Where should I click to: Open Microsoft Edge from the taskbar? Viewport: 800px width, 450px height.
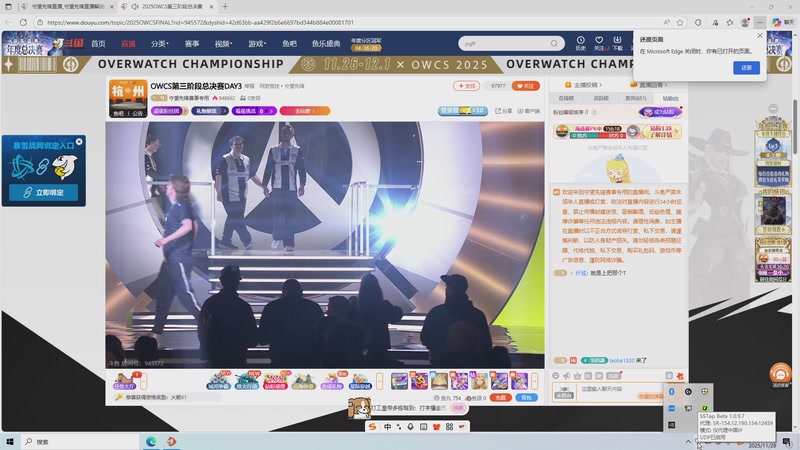tap(151, 441)
